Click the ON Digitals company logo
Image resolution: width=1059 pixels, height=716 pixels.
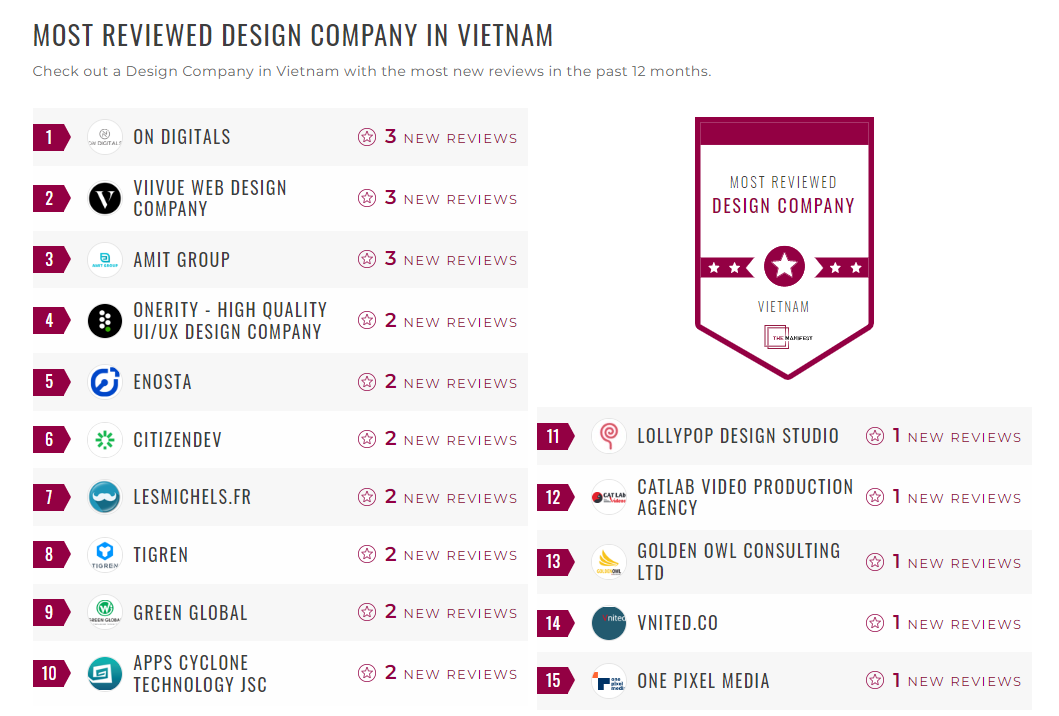click(105, 137)
